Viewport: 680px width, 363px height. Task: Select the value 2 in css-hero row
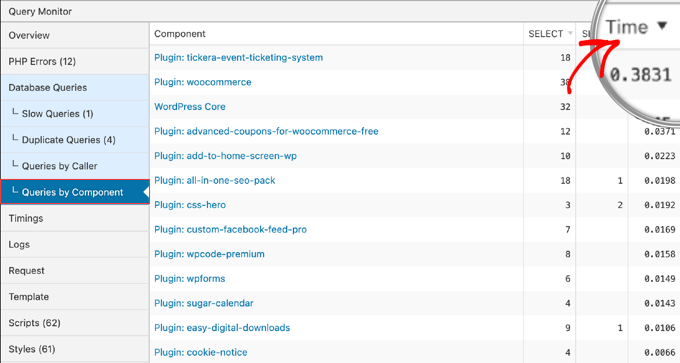tap(620, 205)
